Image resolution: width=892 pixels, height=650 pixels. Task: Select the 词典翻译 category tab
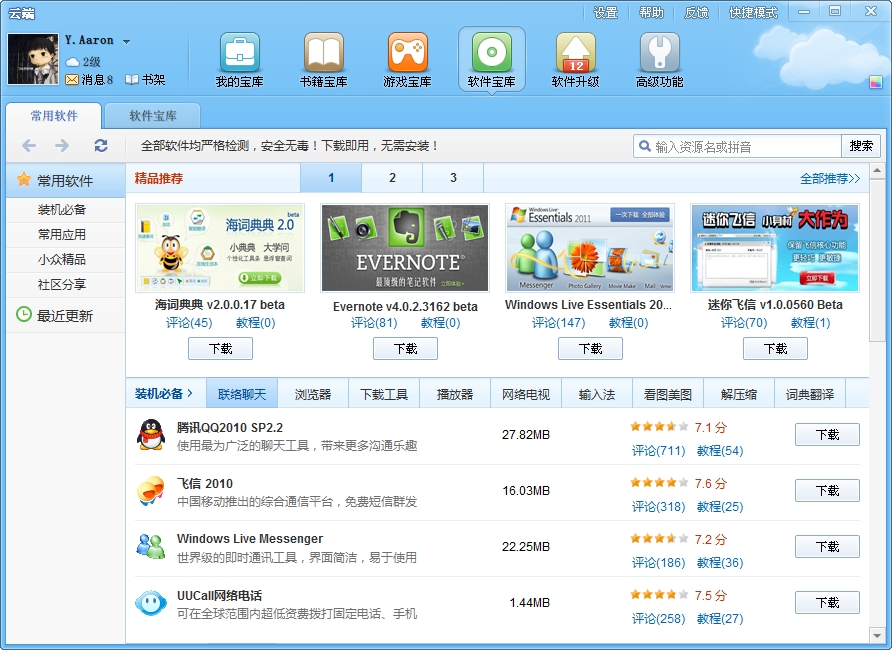tap(810, 394)
